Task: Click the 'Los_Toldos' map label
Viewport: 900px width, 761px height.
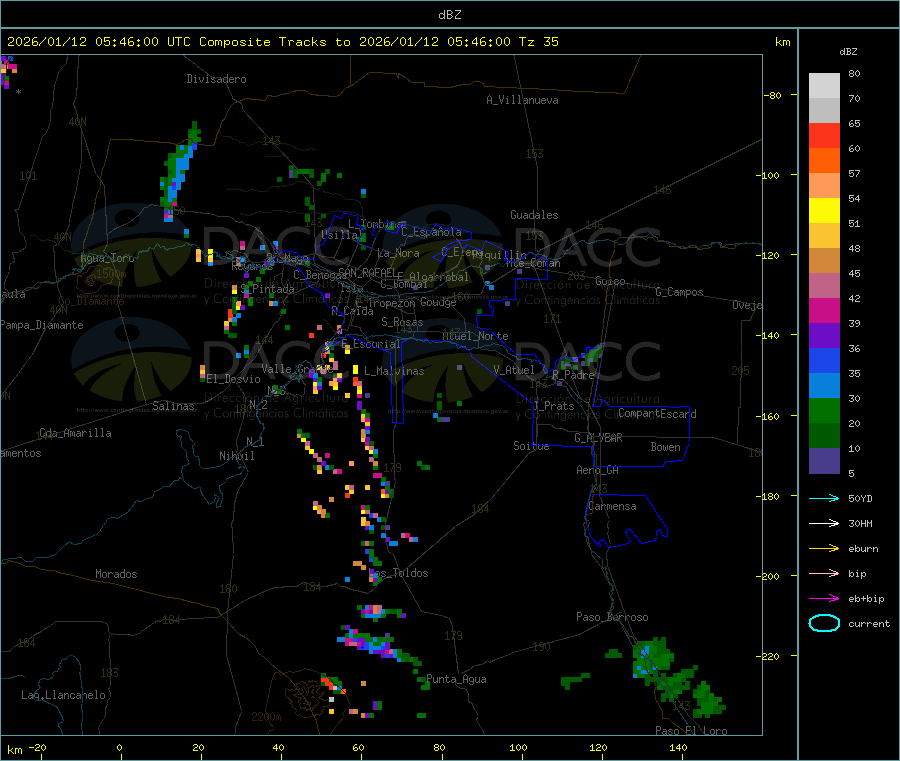Action: point(398,573)
